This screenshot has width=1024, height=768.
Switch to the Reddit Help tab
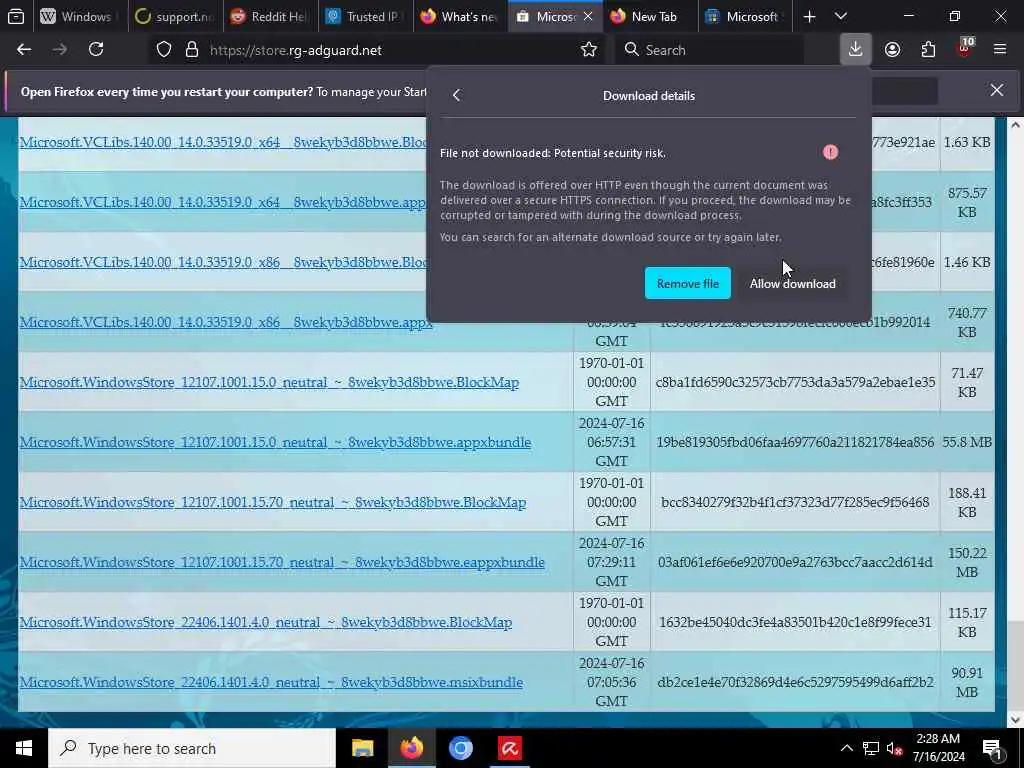[270, 16]
